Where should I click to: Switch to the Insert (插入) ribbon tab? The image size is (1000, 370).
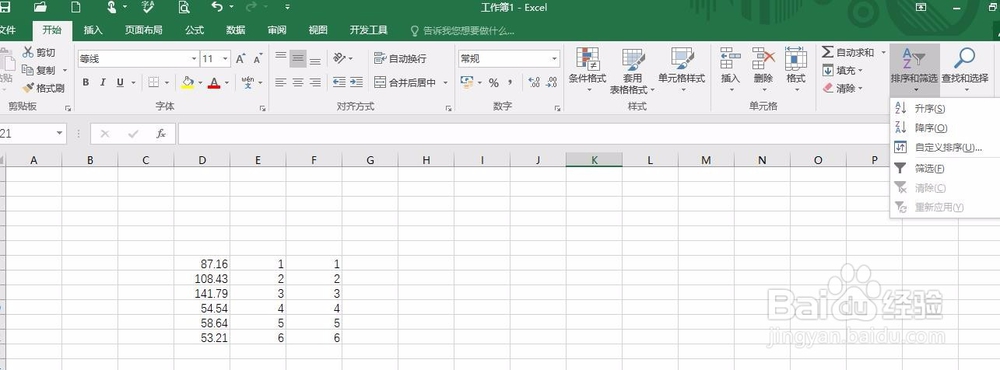click(93, 30)
